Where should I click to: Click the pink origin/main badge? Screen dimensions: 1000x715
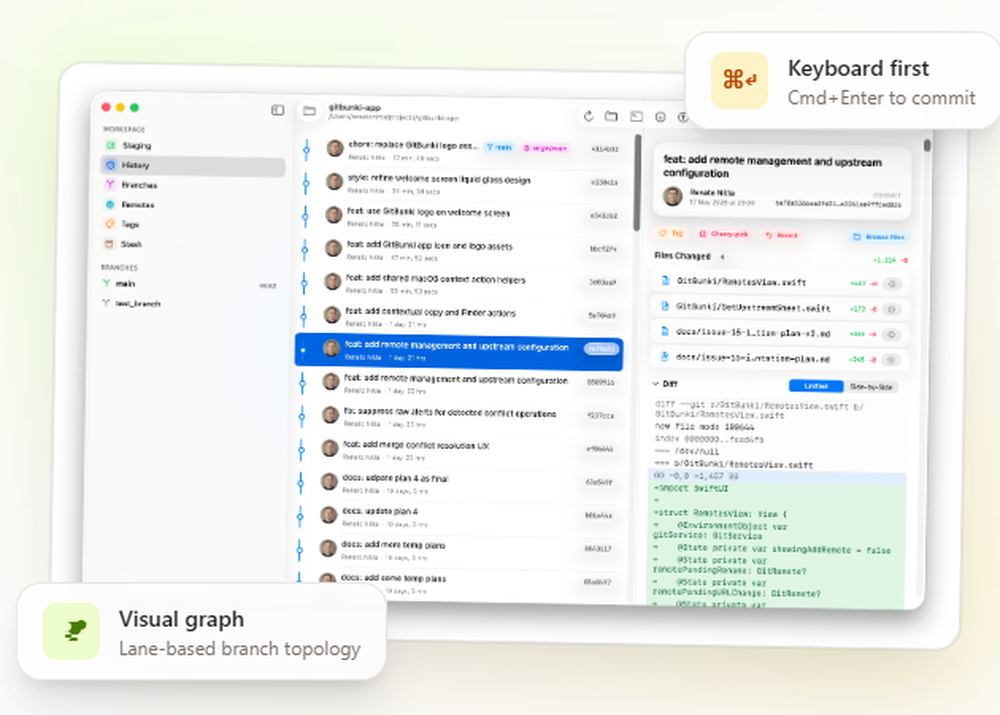[546, 148]
